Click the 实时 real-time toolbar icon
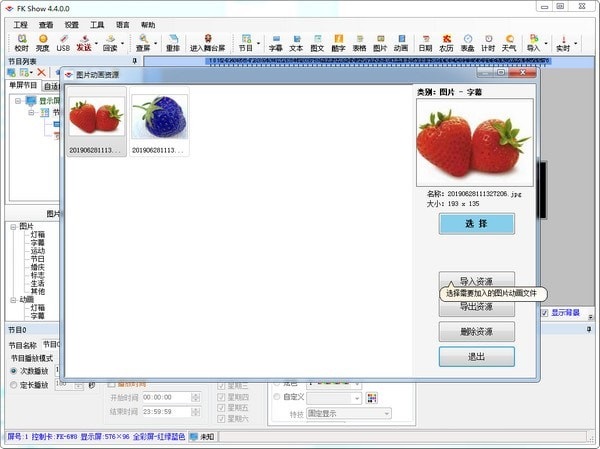 563,43
